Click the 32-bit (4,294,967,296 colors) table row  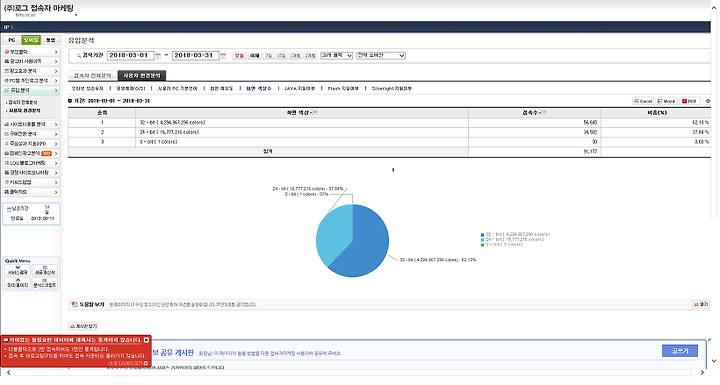coord(389,123)
